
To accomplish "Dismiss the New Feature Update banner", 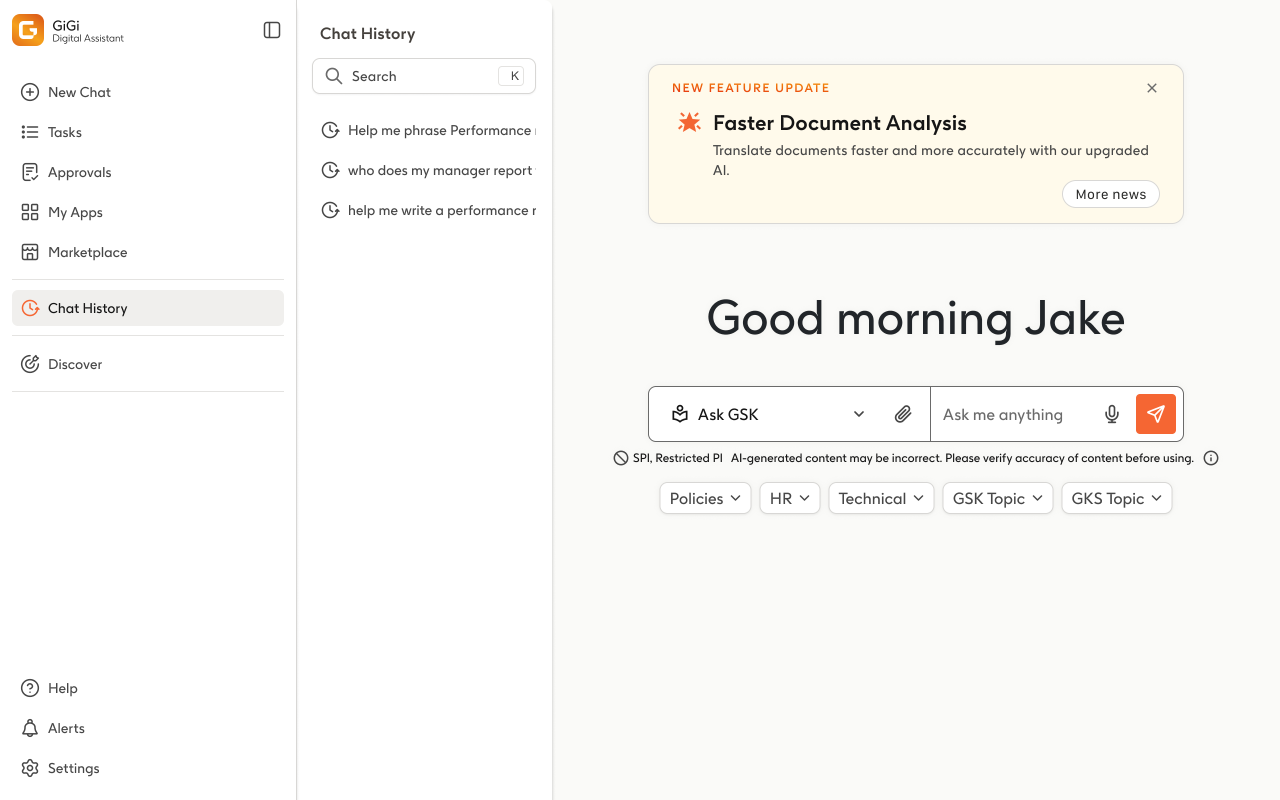I will (x=1152, y=88).
